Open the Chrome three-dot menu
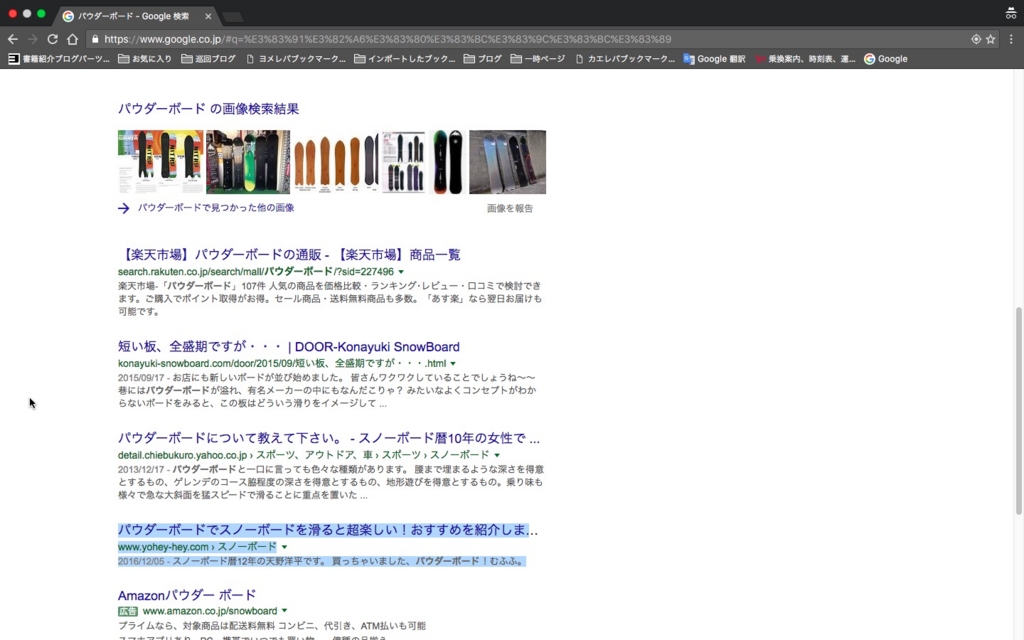 click(1011, 39)
